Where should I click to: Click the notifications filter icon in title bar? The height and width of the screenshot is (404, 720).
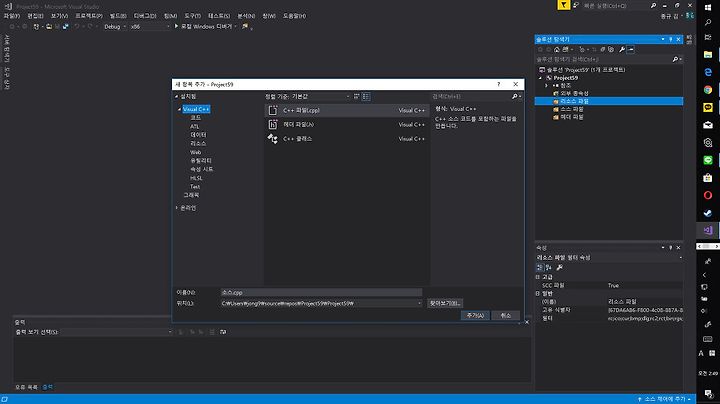pos(563,5)
